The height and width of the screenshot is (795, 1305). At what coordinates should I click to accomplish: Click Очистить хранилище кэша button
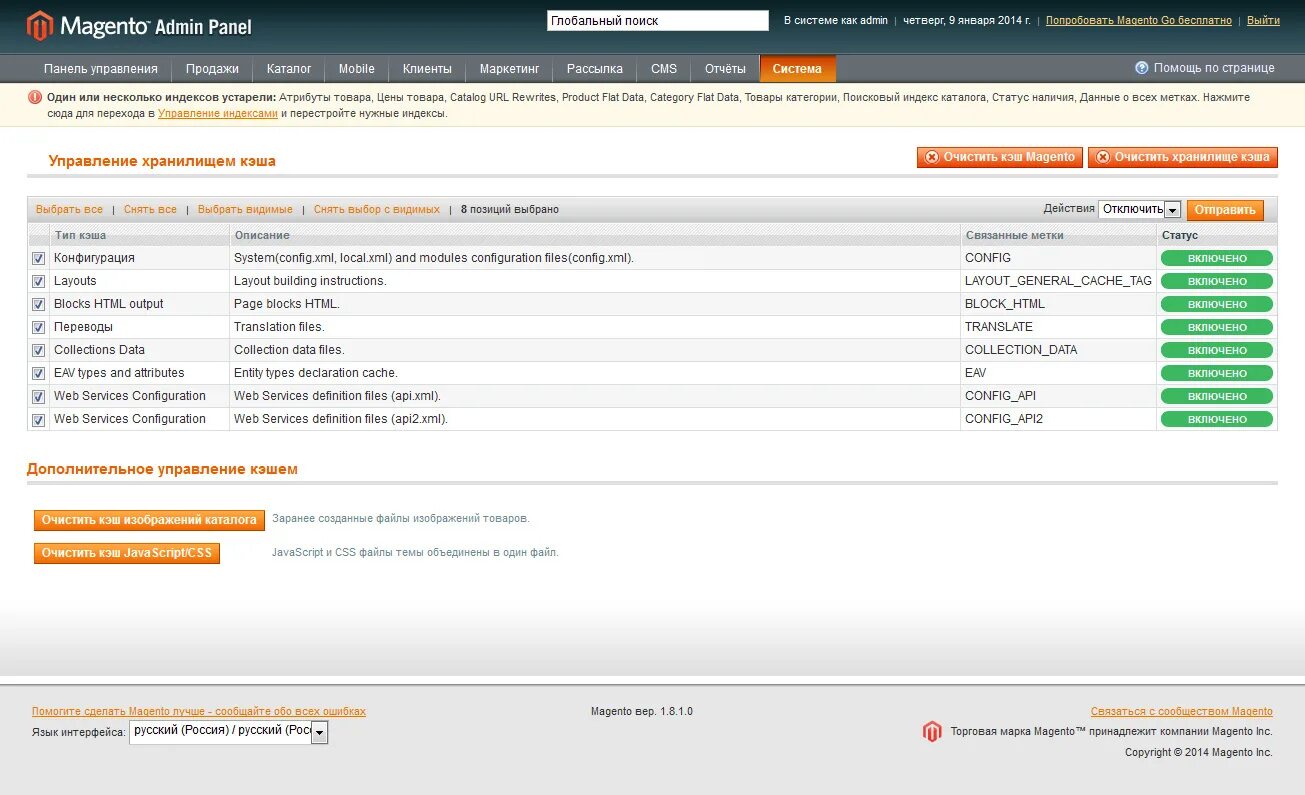pyautogui.click(x=1183, y=157)
